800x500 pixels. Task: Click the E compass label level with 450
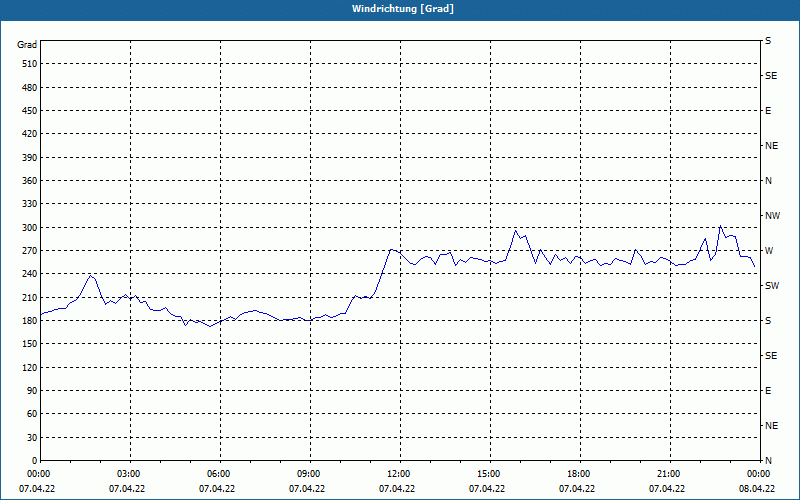tap(768, 111)
